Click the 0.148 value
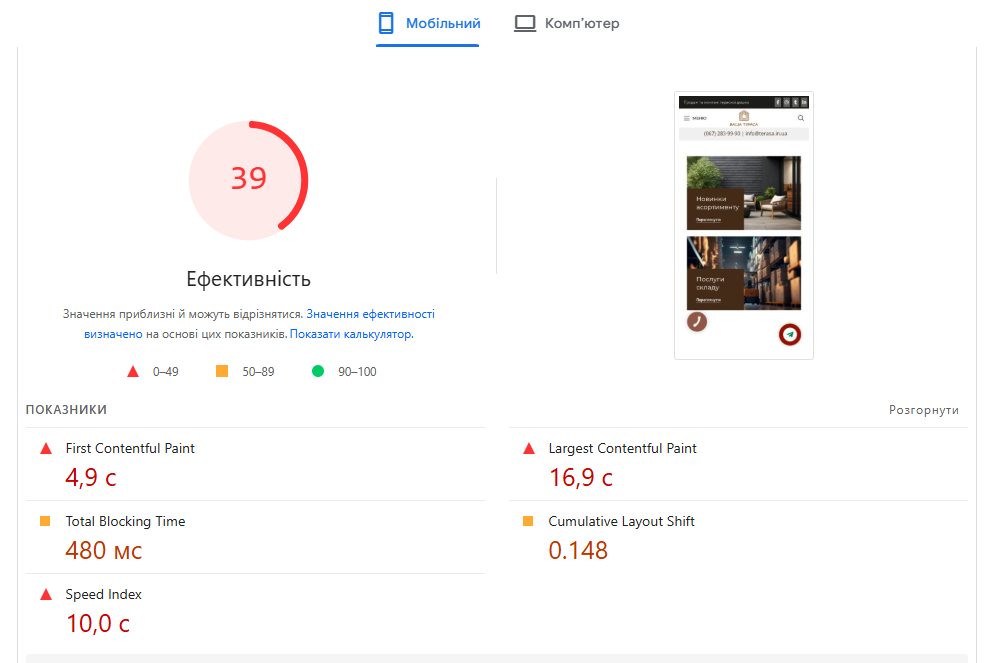Screen dimensions: 996x663 [x=578, y=551]
